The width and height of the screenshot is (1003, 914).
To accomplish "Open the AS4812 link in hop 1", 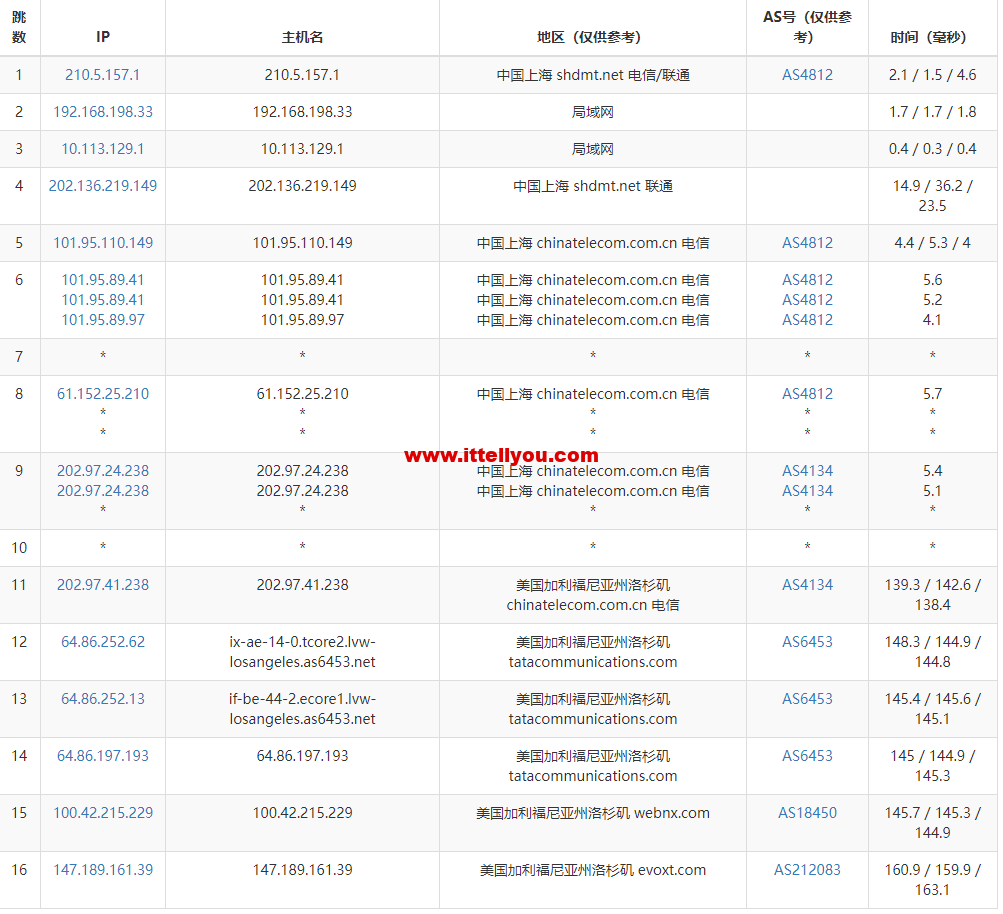I will tap(807, 75).
